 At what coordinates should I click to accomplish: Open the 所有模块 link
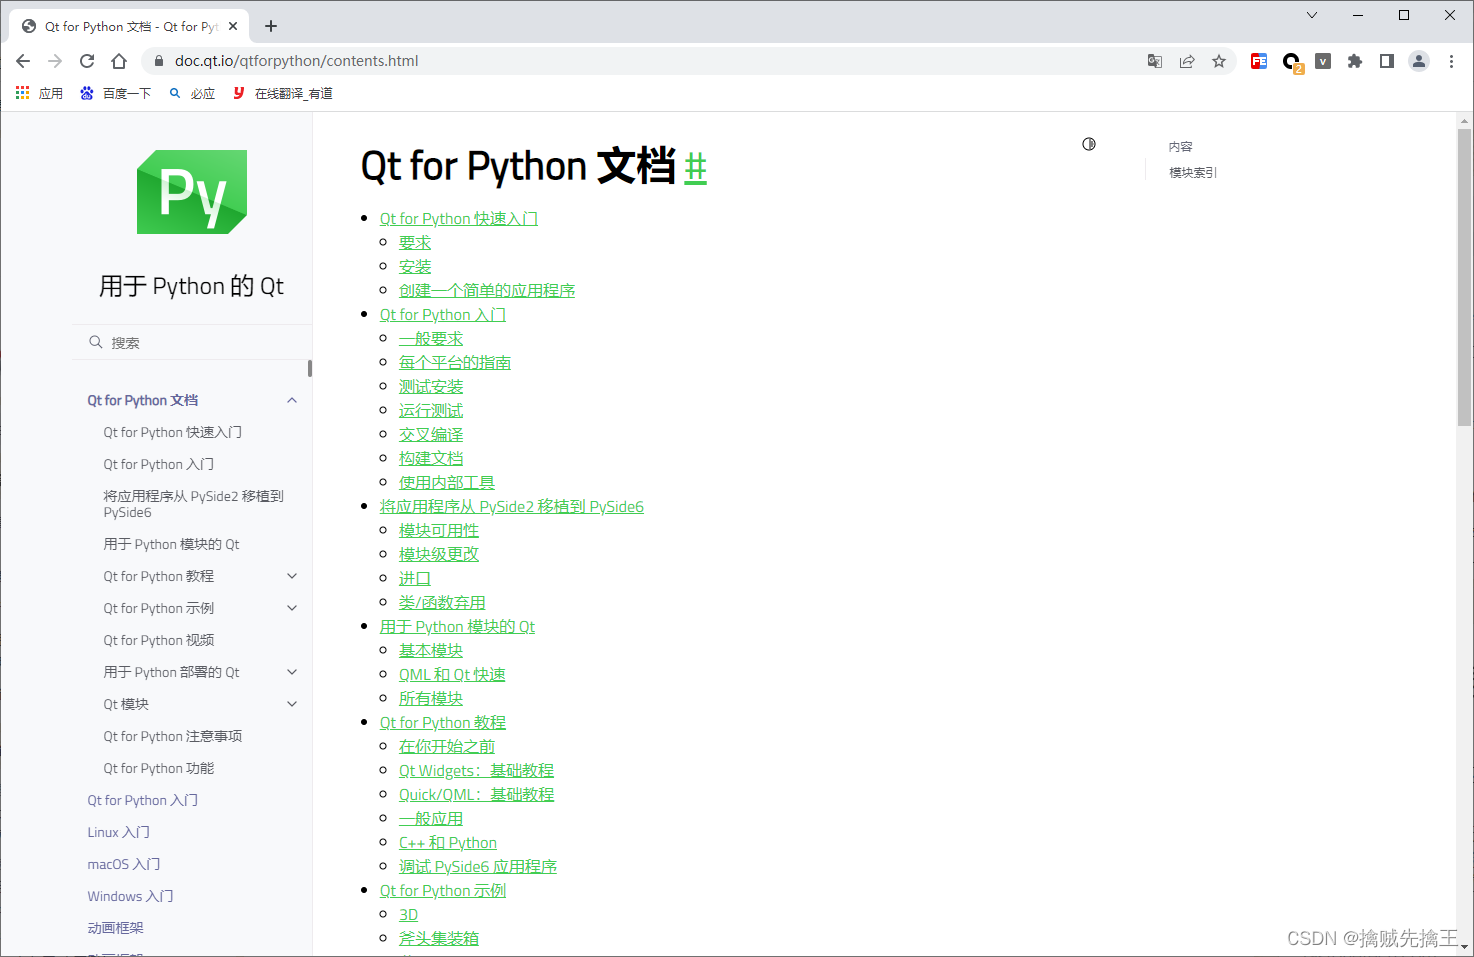click(431, 698)
